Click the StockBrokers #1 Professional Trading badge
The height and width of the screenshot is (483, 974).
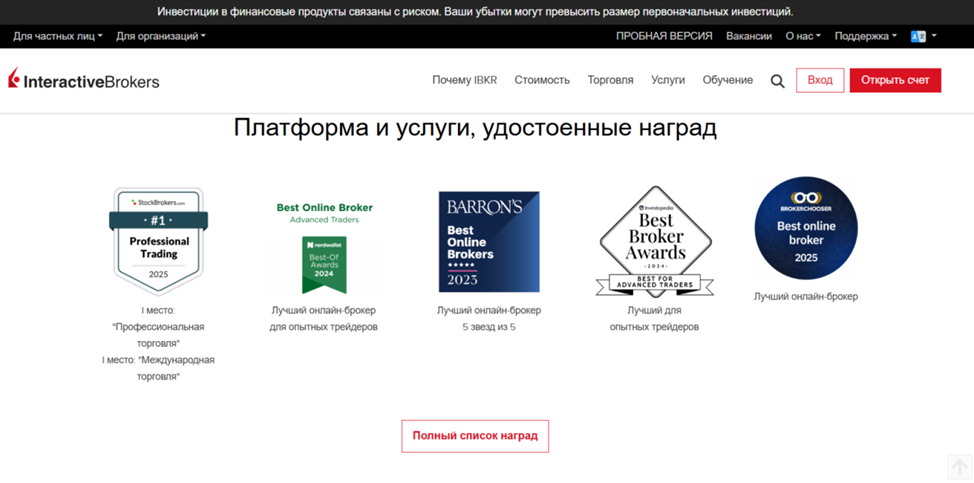tap(158, 241)
